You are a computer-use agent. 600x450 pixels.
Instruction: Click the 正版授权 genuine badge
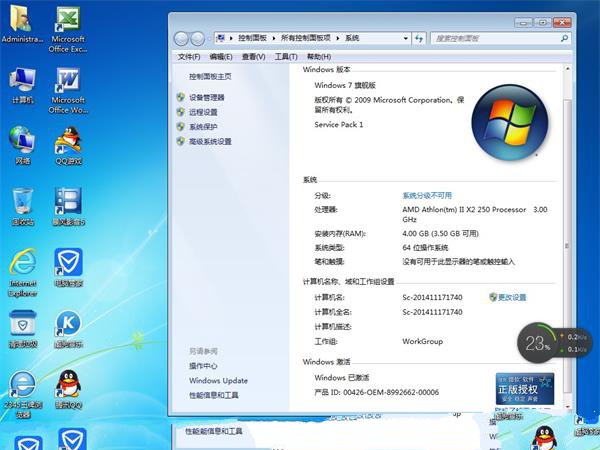click(525, 389)
